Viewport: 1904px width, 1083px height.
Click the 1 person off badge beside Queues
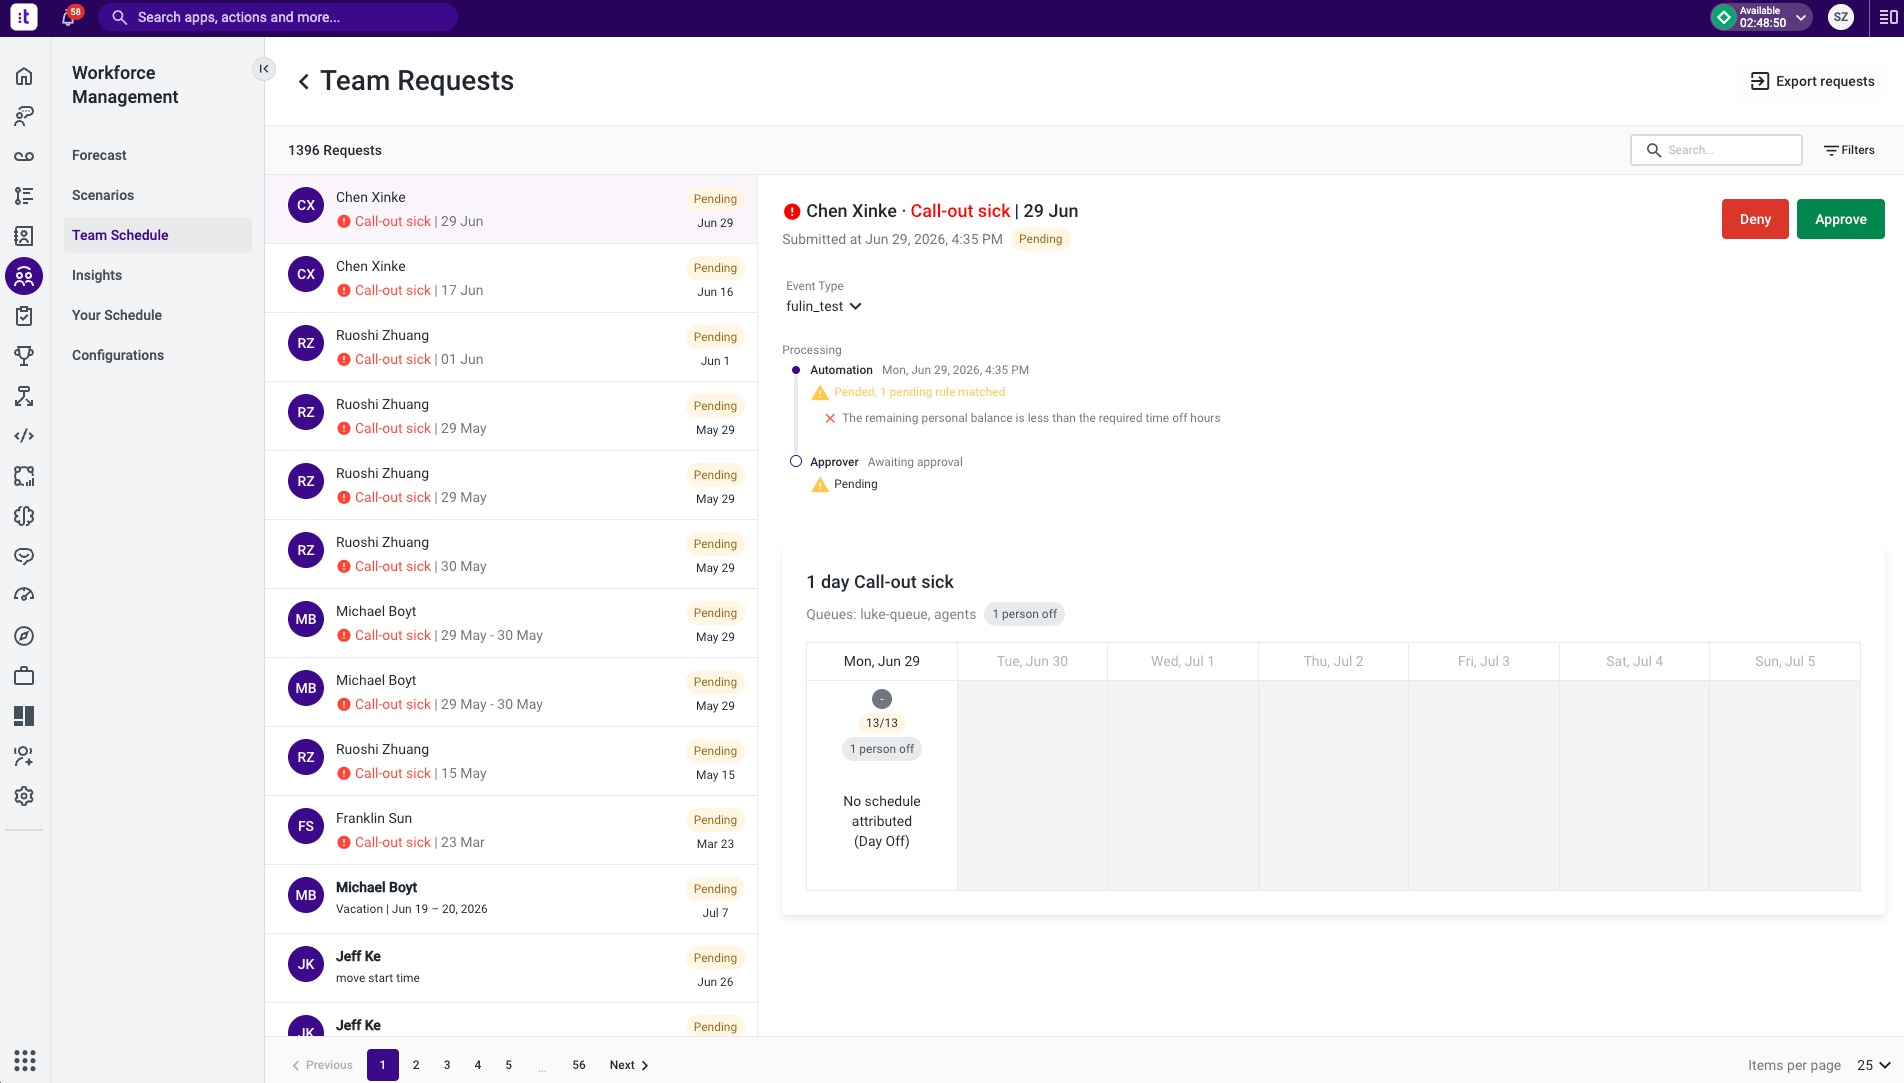coord(1024,614)
